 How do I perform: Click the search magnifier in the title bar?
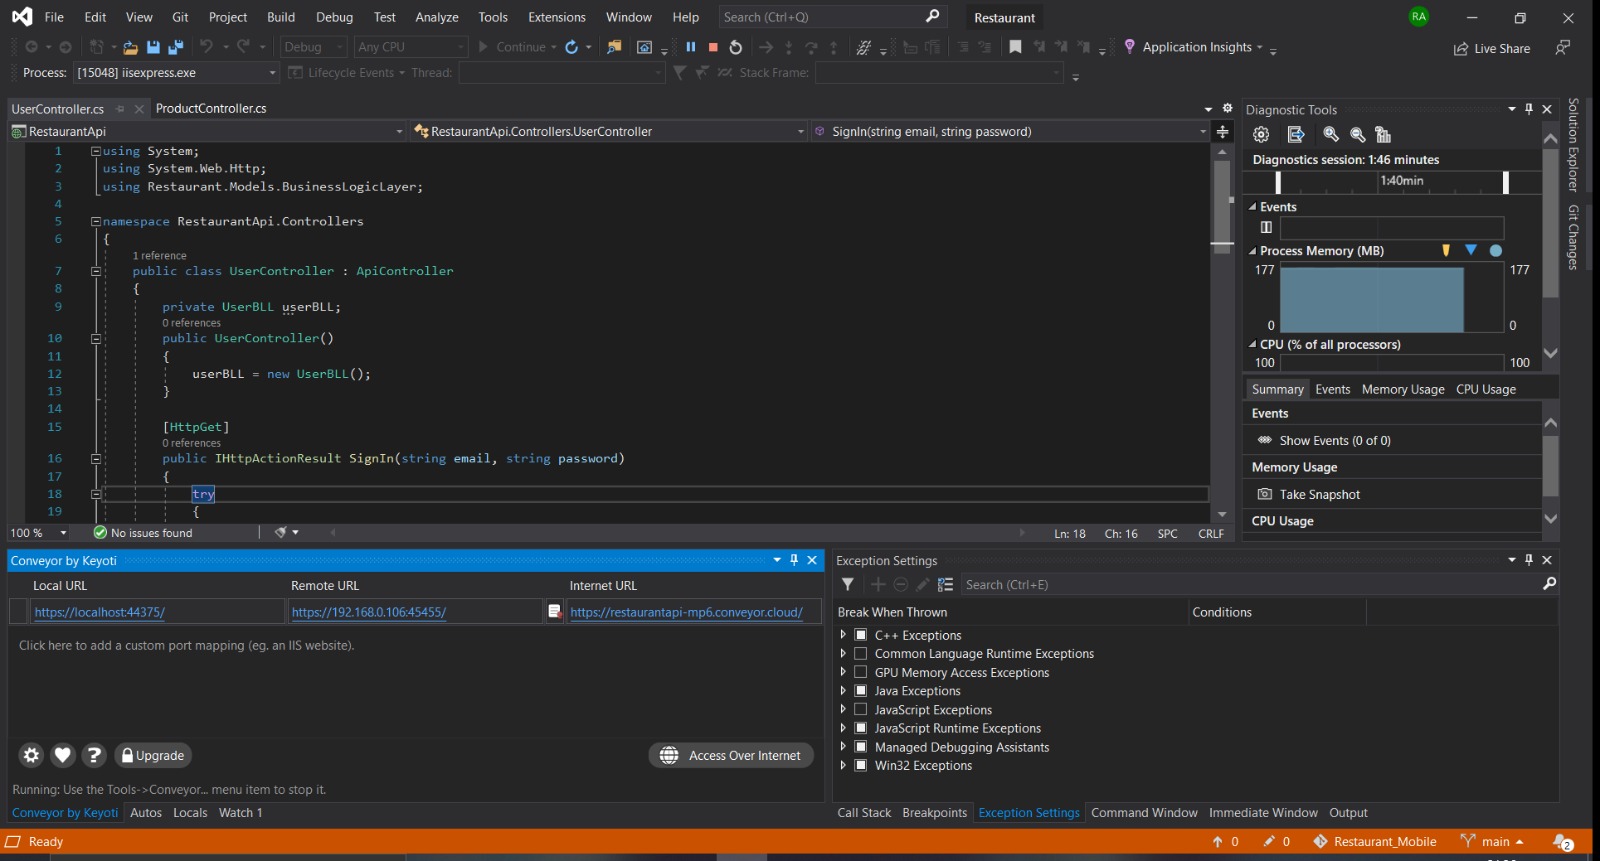pos(932,16)
